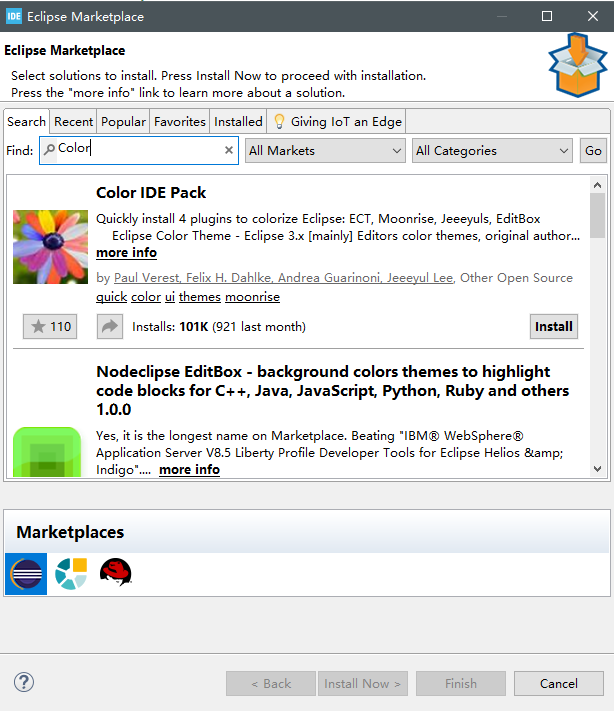Click the 'themes' tag link
The height and width of the screenshot is (711, 614).
coord(200,297)
